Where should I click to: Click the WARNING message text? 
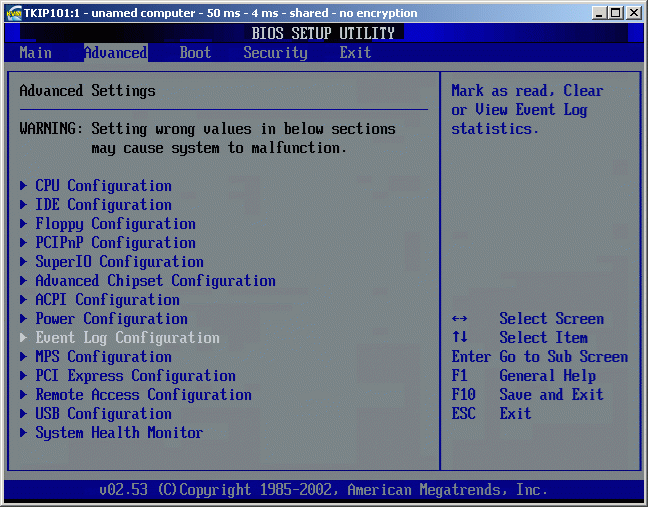tap(207, 138)
